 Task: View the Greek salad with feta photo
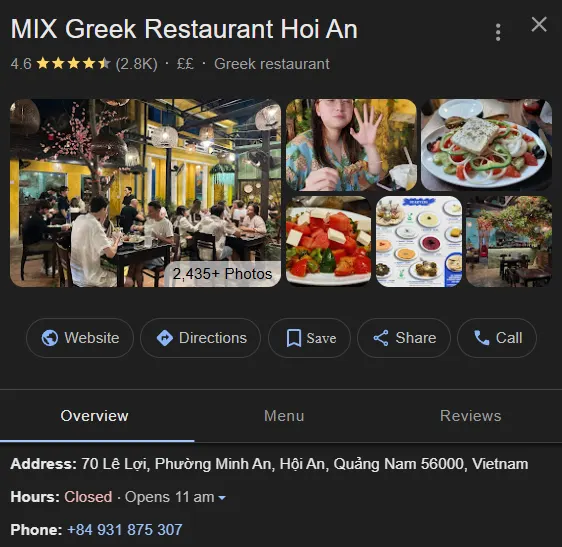[x=486, y=145]
